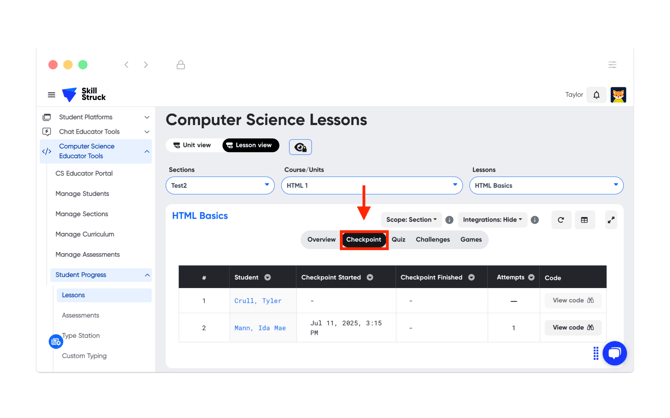
Task: Click the info icon next to Scope
Action: [449, 220]
